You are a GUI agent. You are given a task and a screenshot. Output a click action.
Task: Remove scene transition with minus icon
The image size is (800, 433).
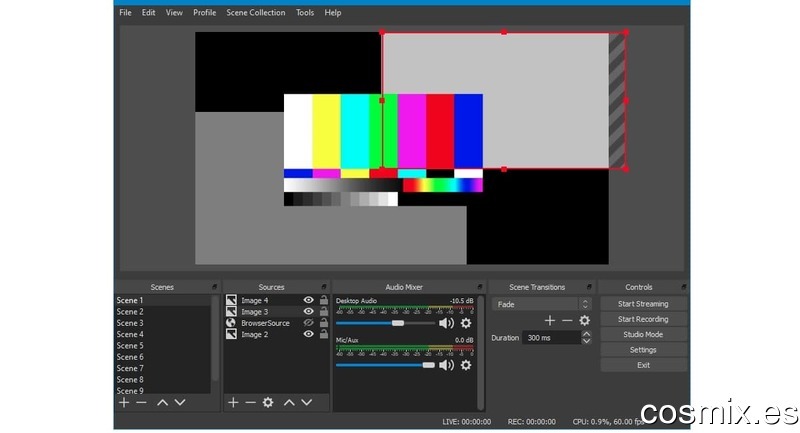567,320
